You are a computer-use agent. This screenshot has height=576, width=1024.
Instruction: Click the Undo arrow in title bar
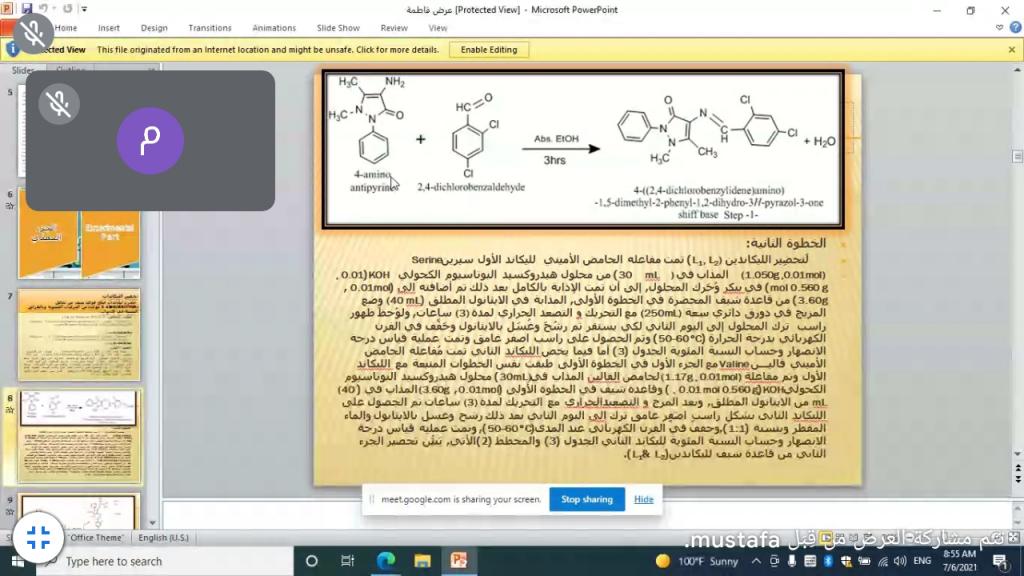pyautogui.click(x=42, y=9)
